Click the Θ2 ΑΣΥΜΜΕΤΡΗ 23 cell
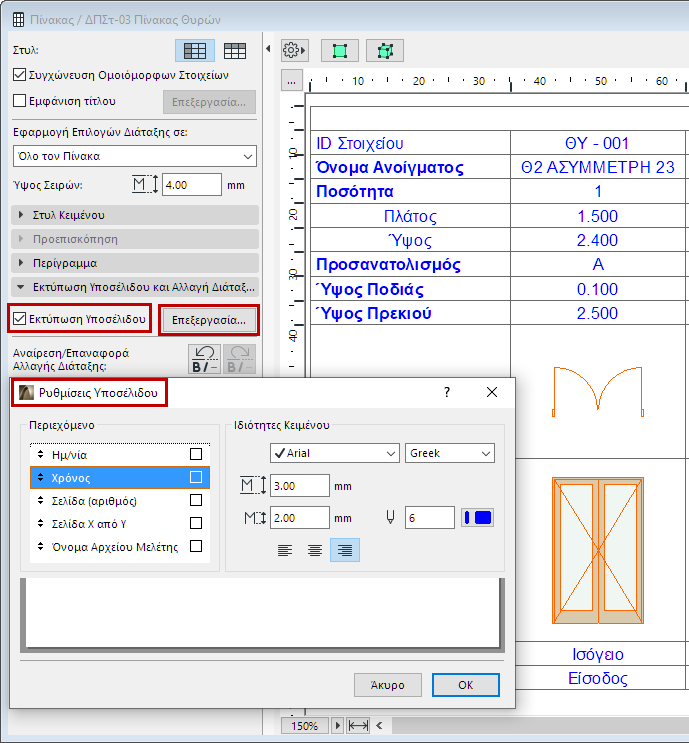The image size is (689, 743). pos(597,167)
